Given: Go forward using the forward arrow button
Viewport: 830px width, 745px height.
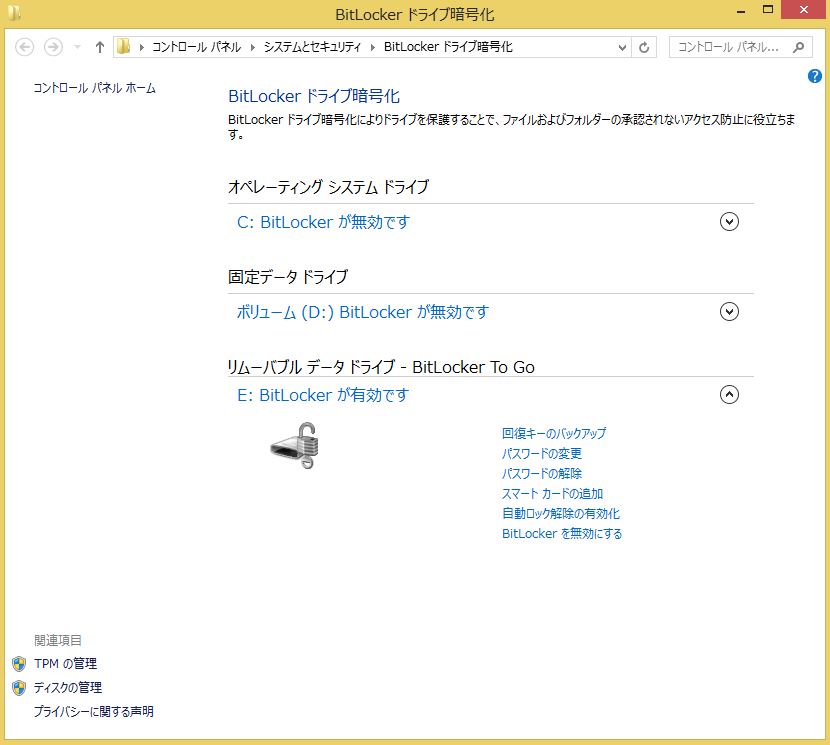Looking at the screenshot, I should 53,47.
